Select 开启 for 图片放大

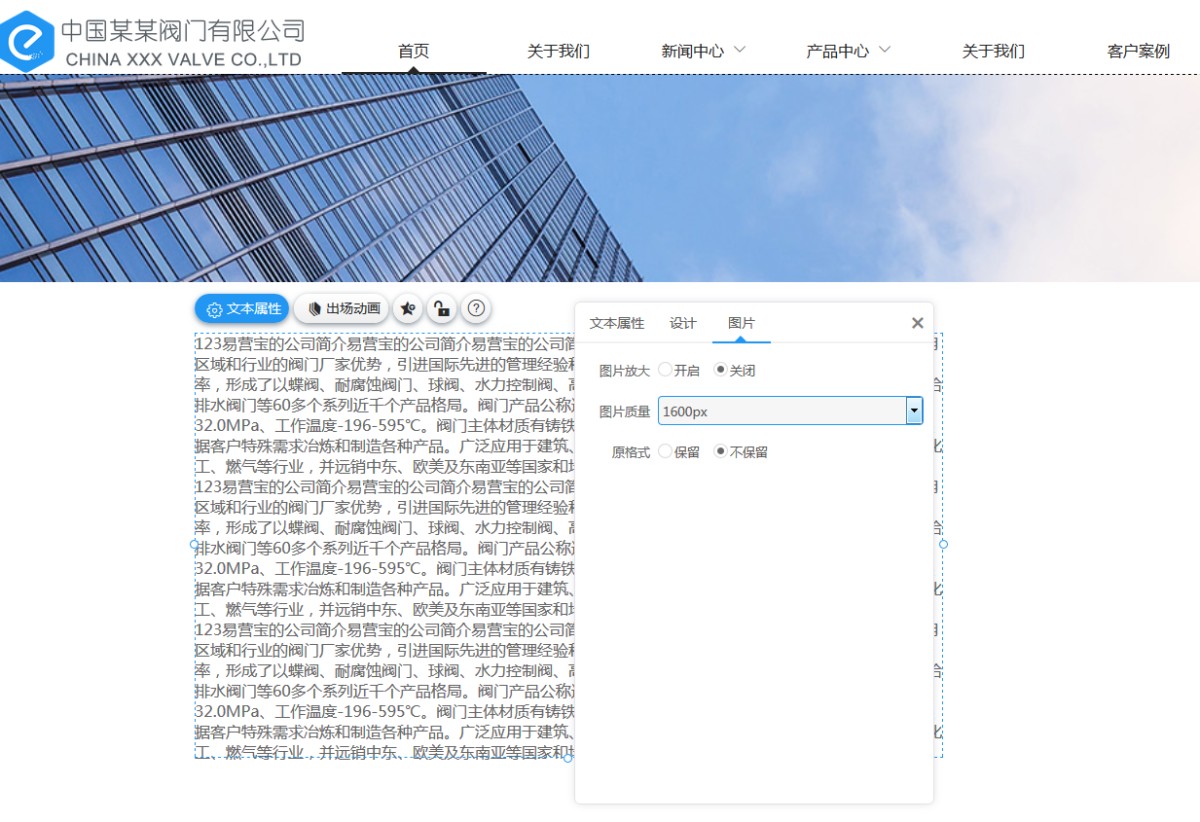pos(666,370)
